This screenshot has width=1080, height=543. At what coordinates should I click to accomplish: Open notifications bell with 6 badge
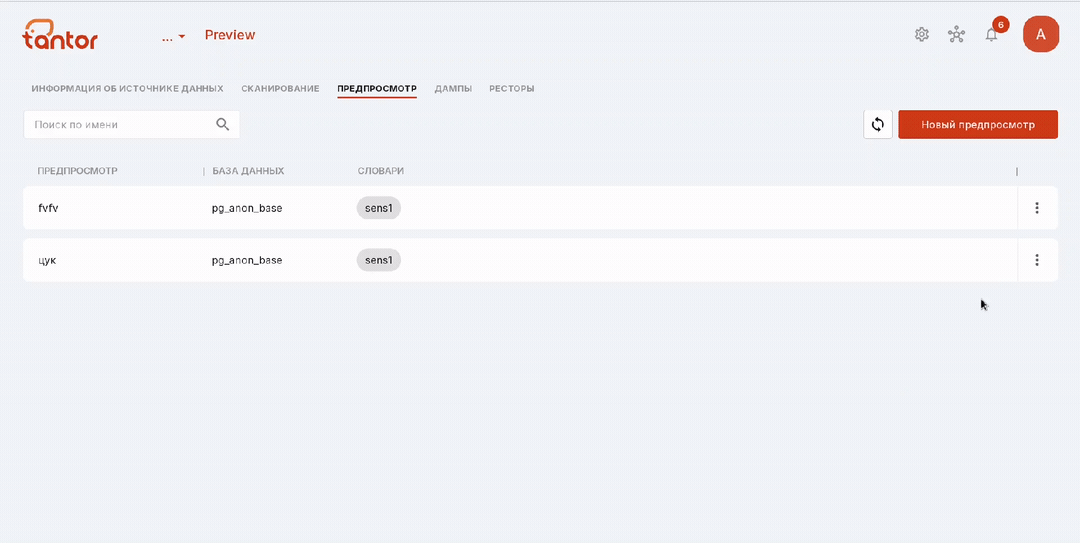coord(992,34)
